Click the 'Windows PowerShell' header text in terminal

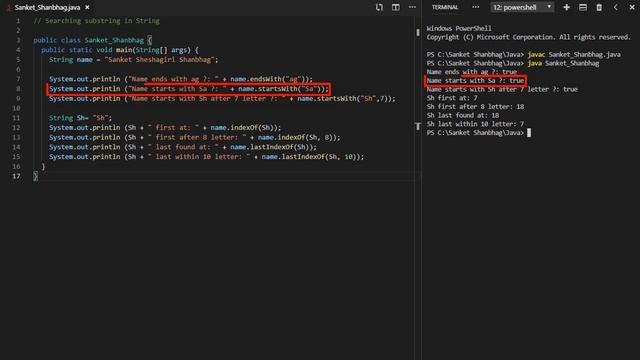point(459,28)
